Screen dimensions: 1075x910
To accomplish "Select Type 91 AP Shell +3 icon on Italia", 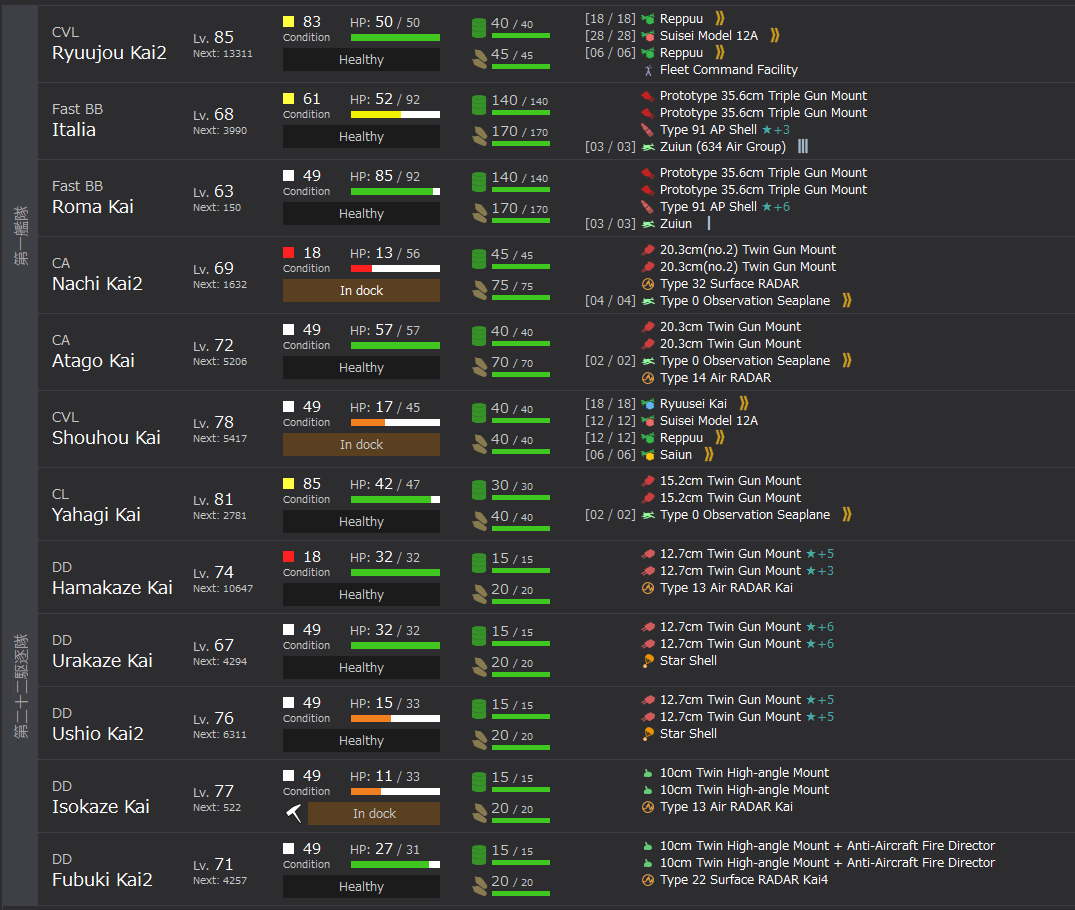I will coord(648,130).
